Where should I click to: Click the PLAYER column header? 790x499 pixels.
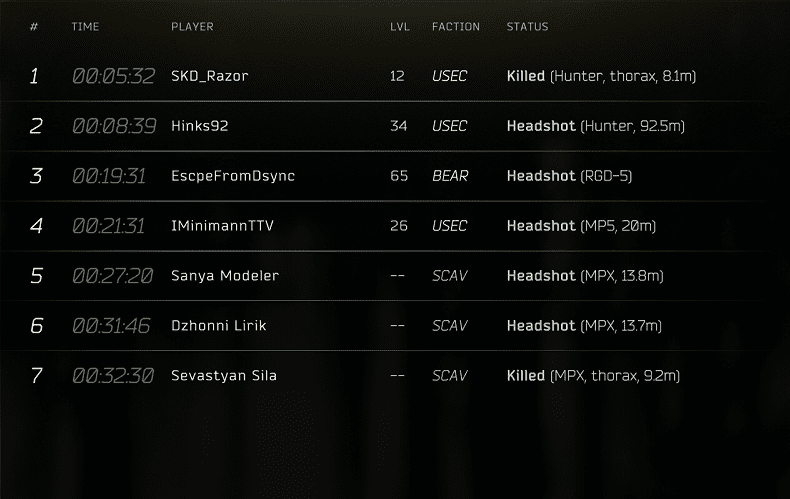tap(192, 27)
